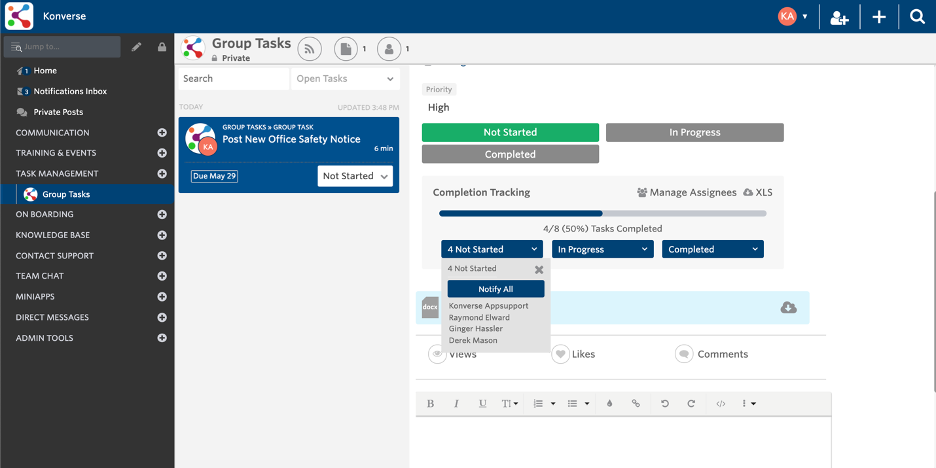Viewport: 936px width, 468px height.
Task: Download the docx attachment via cloud icon
Action: (x=788, y=307)
